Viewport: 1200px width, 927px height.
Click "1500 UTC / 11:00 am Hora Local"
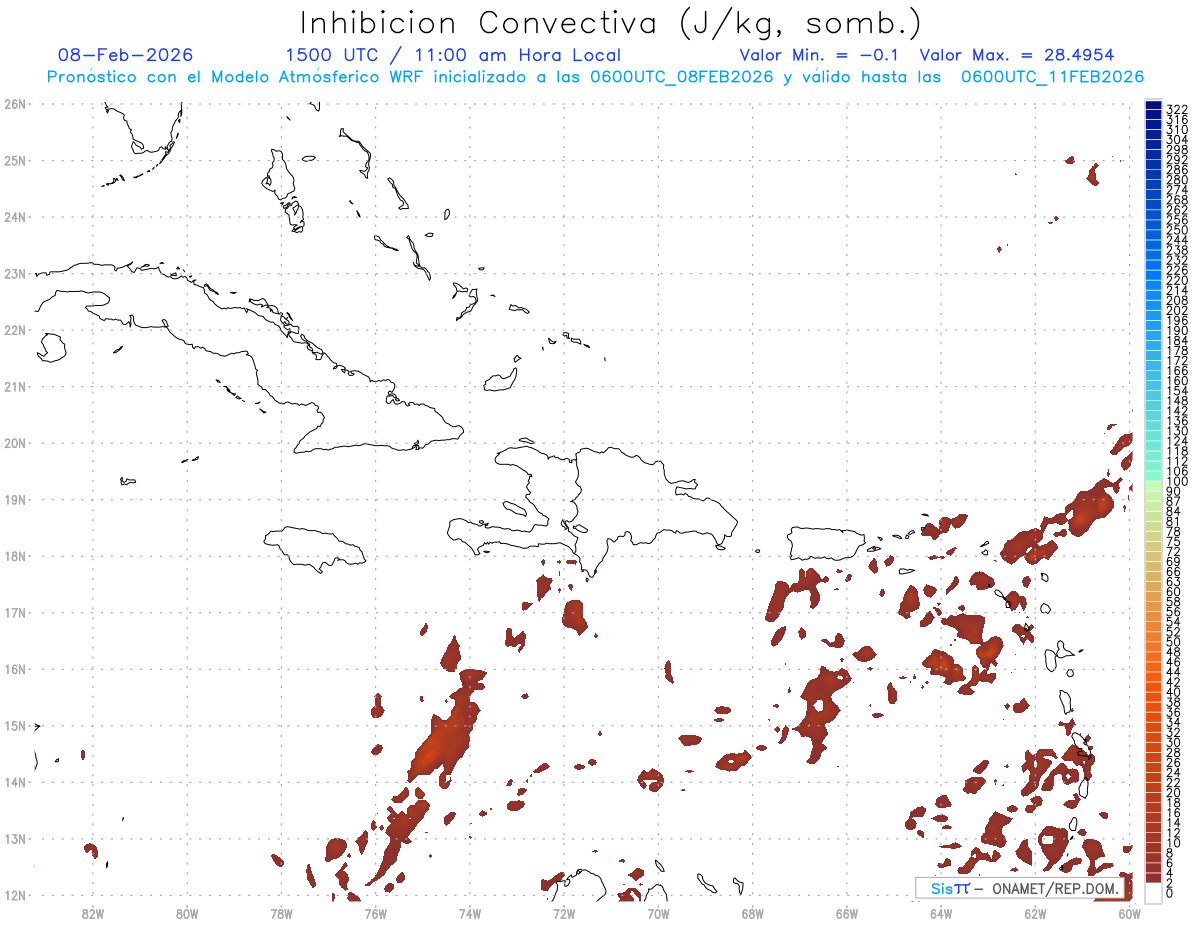coord(453,55)
